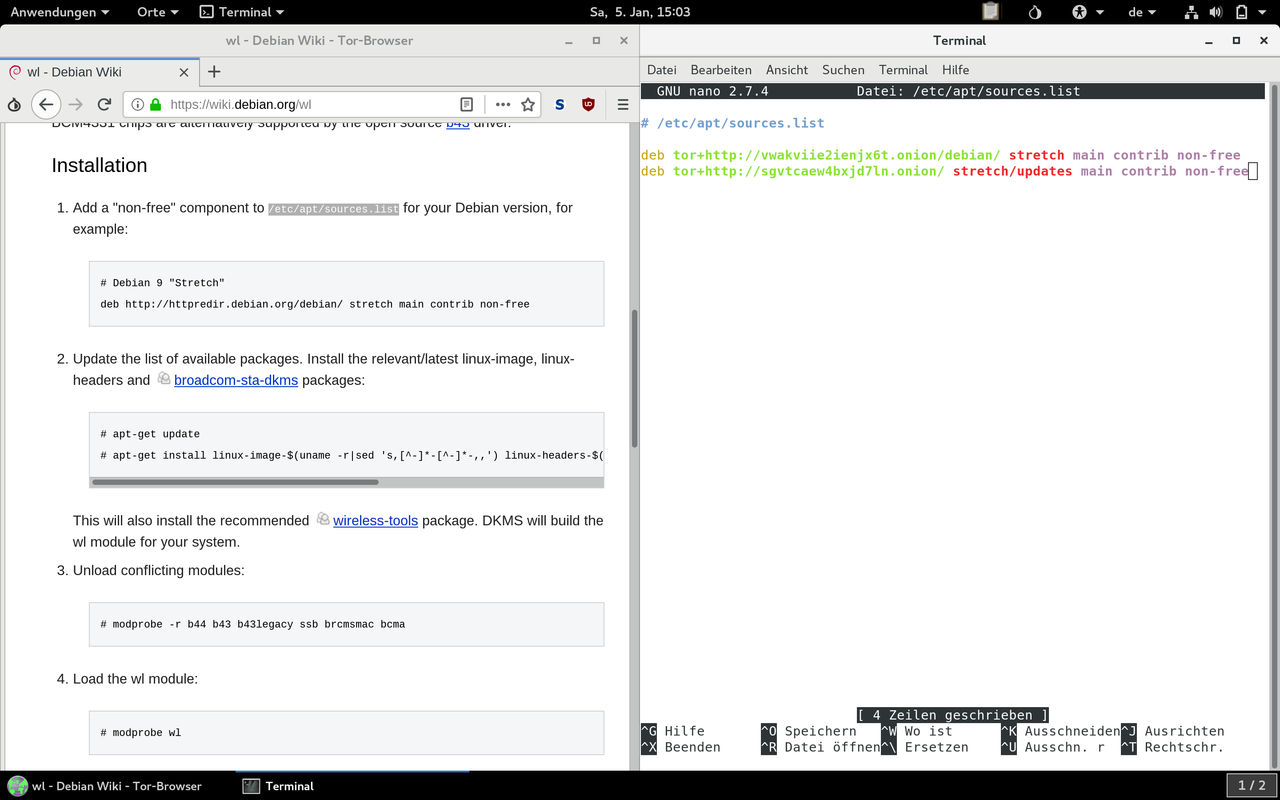Click the # apt-get update code line

150,434
